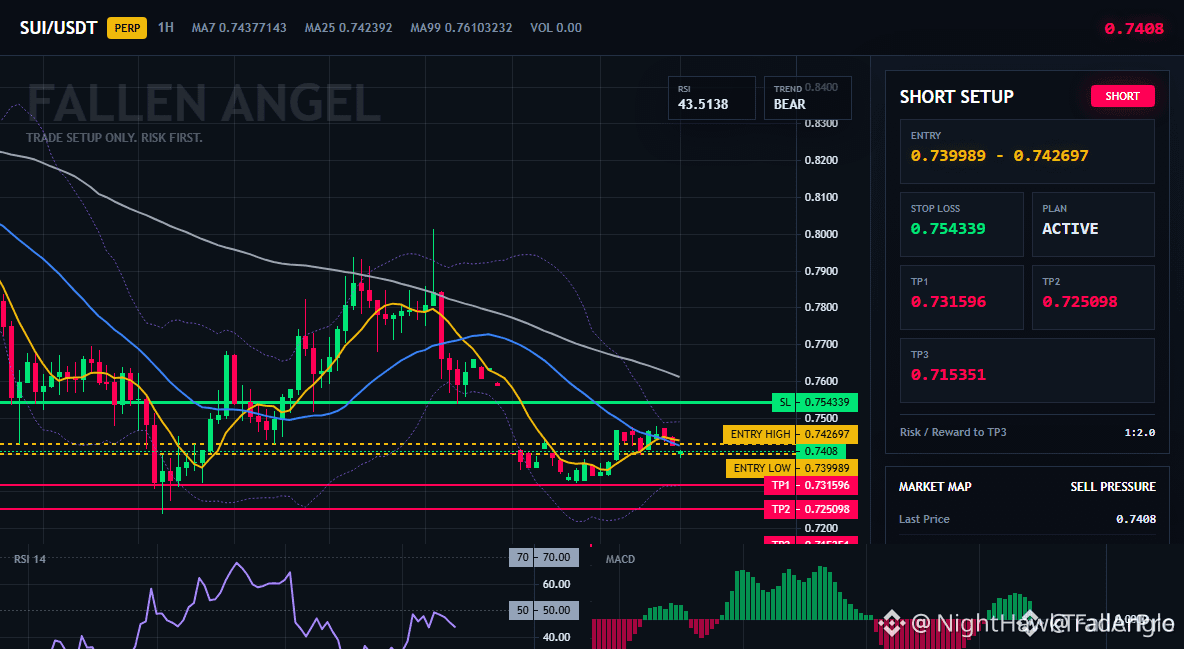Click the TRADE SETUP ONLY. RISK FIRST. text
Screen dimensions: 1184x649
pos(114,138)
